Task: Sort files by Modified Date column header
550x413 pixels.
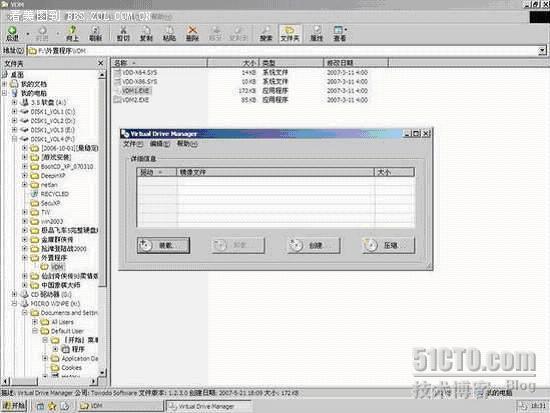Action: click(x=356, y=63)
